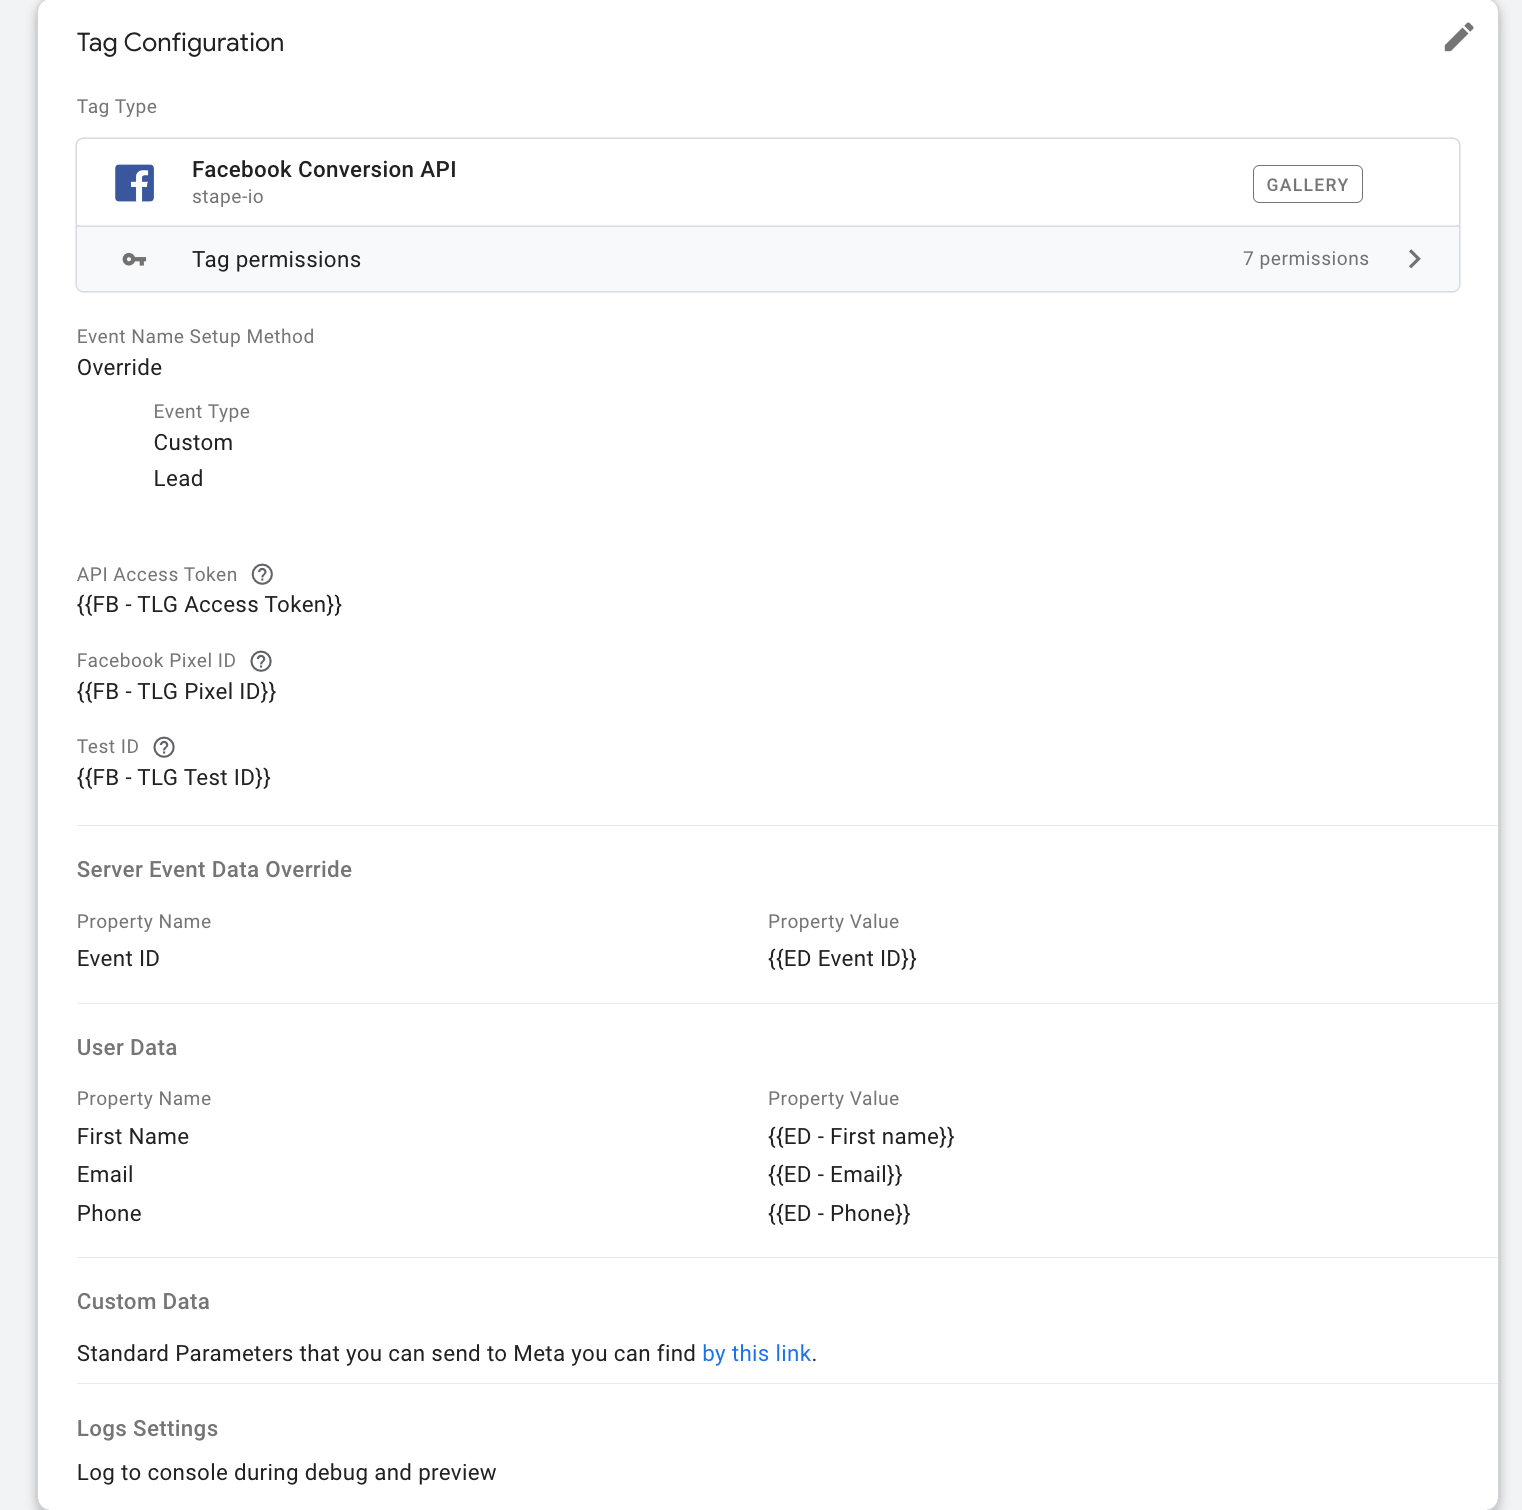Click the Facebook logo icon
This screenshot has width=1522, height=1510.
pyautogui.click(x=134, y=183)
